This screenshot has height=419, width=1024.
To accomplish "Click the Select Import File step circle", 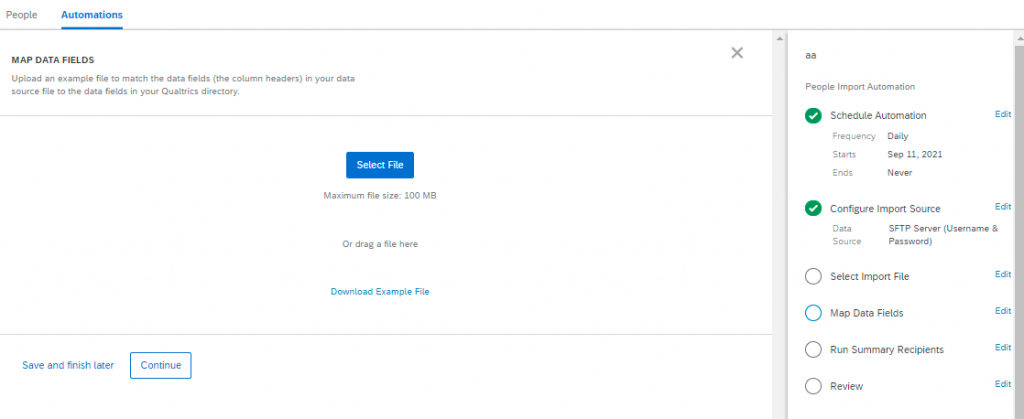I will coord(813,277).
